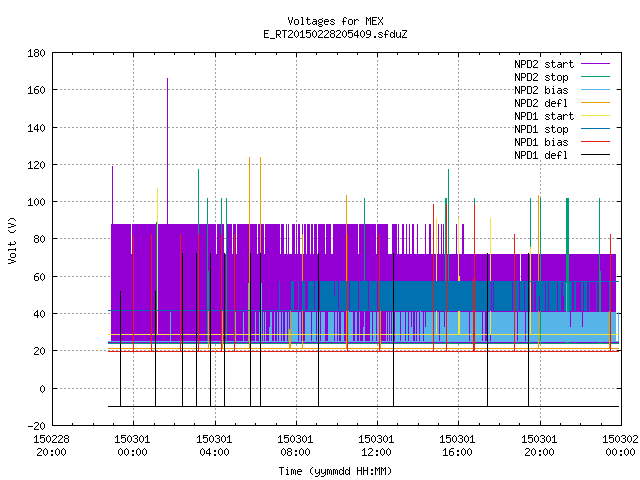Image resolution: width=640 pixels, height=480 pixels.
Task: Click the yellow NPD1 start legend line
Action: (596, 116)
